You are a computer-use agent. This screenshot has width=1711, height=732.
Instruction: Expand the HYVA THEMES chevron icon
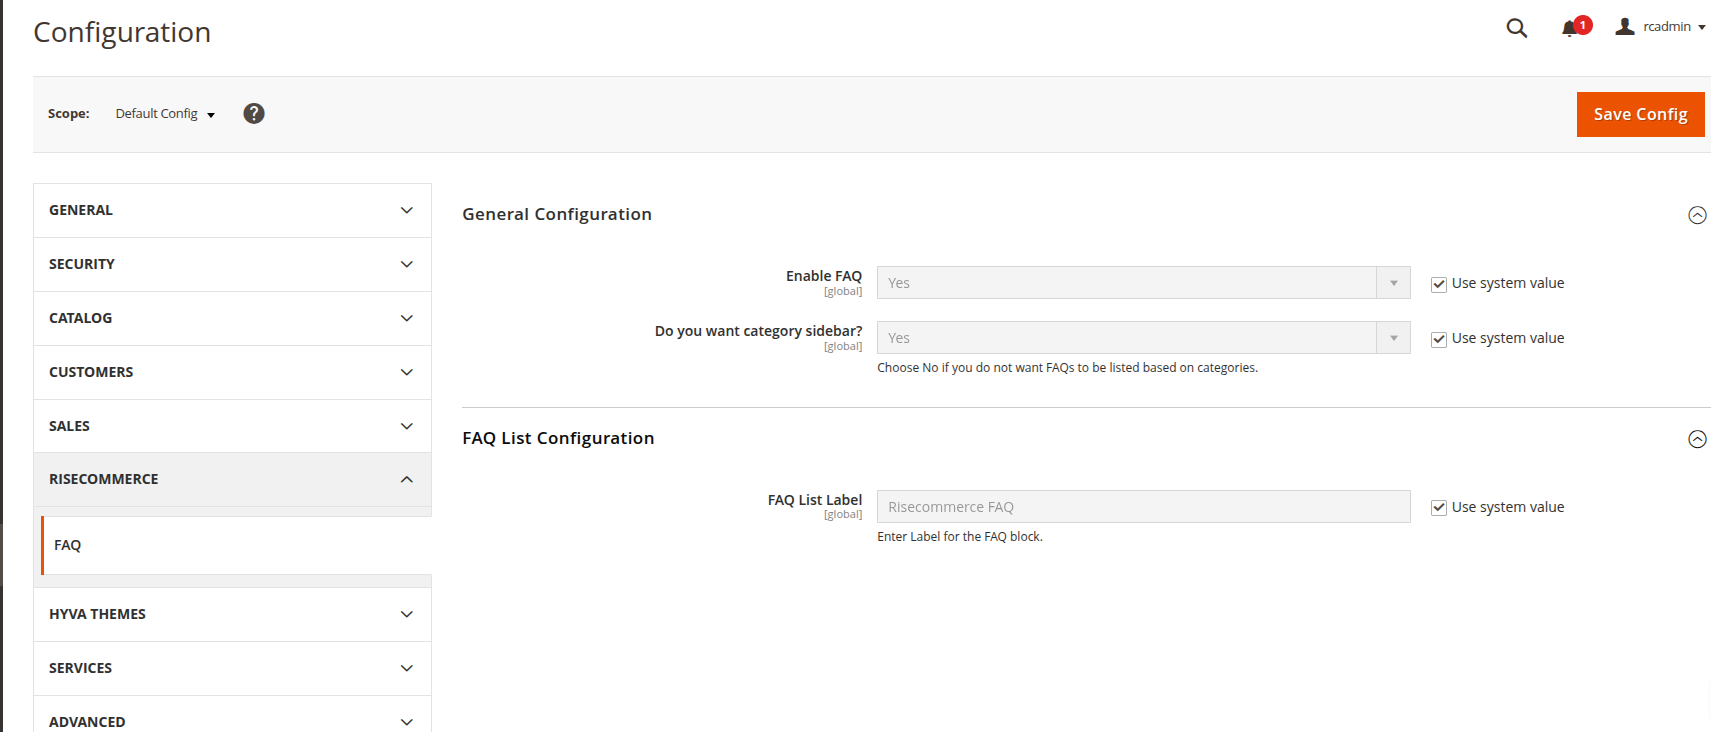pos(407,614)
